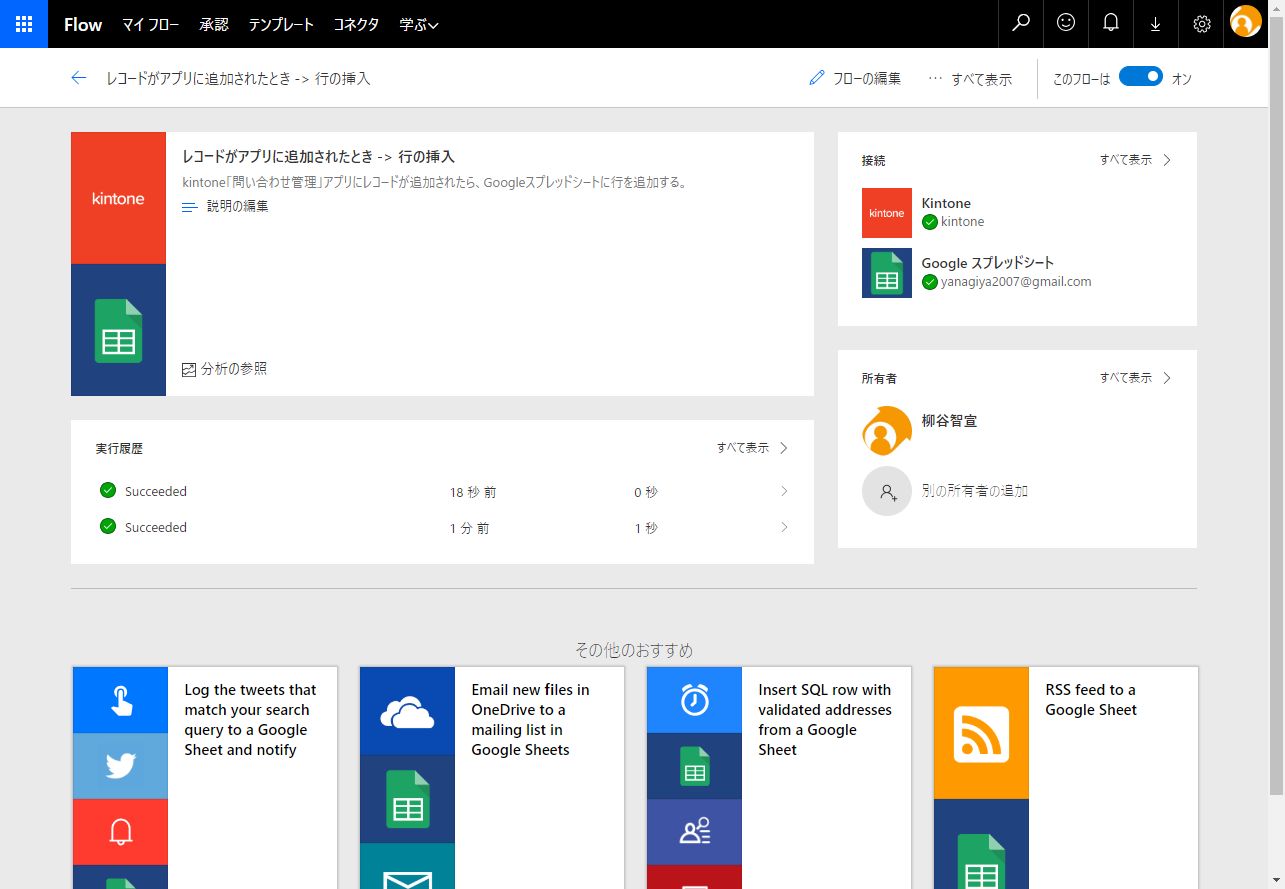Screen dimensions: 1285x889
Task: Open the feedback smiley icon
Action: [1066, 24]
